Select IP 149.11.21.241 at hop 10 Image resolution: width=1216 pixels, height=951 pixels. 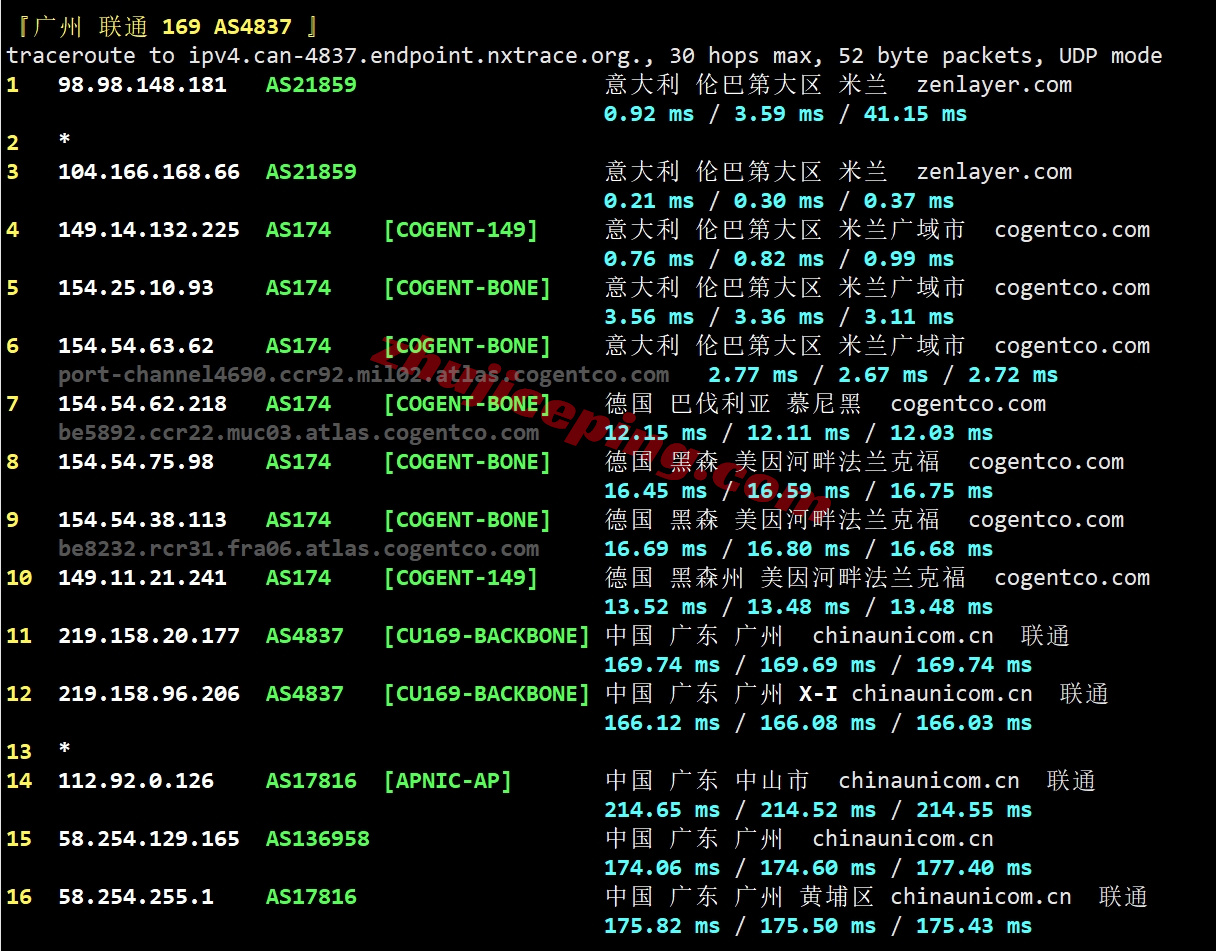click(x=142, y=578)
